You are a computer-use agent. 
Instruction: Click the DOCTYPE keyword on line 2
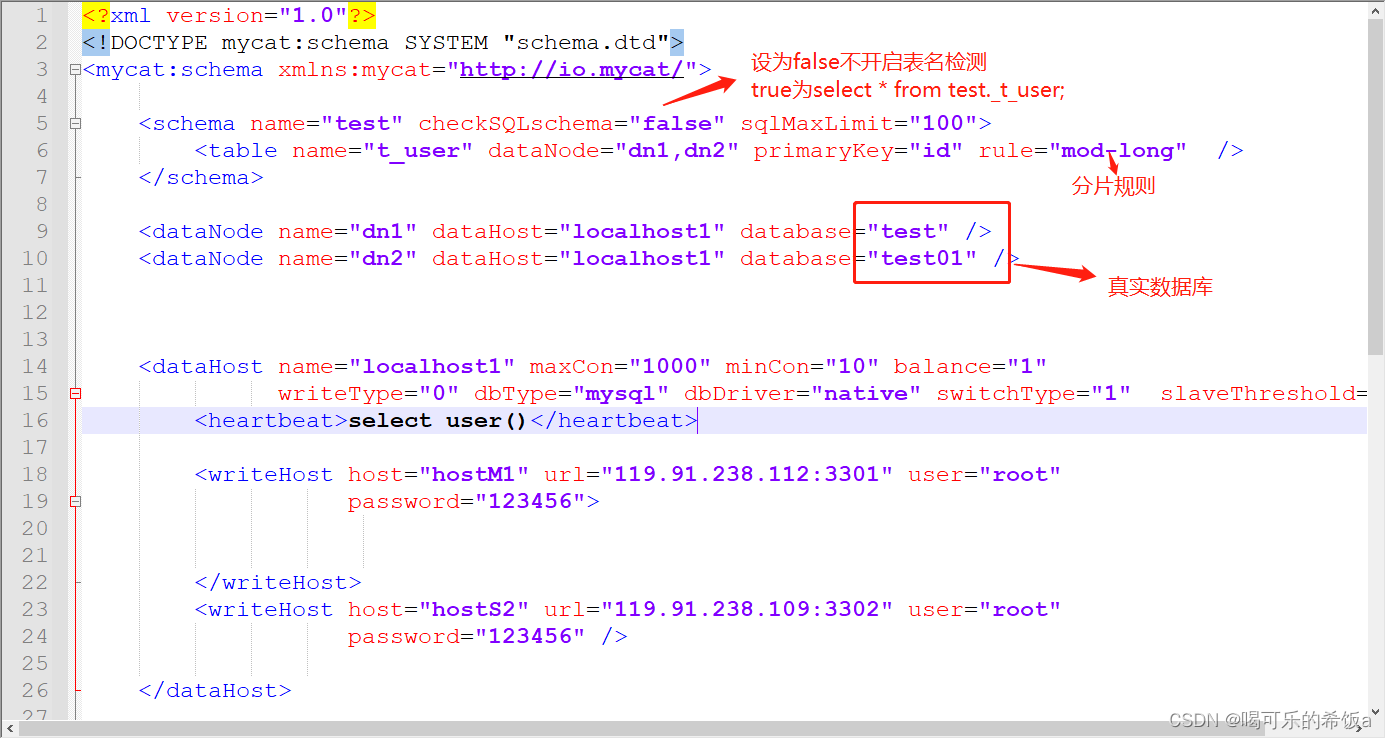(159, 43)
